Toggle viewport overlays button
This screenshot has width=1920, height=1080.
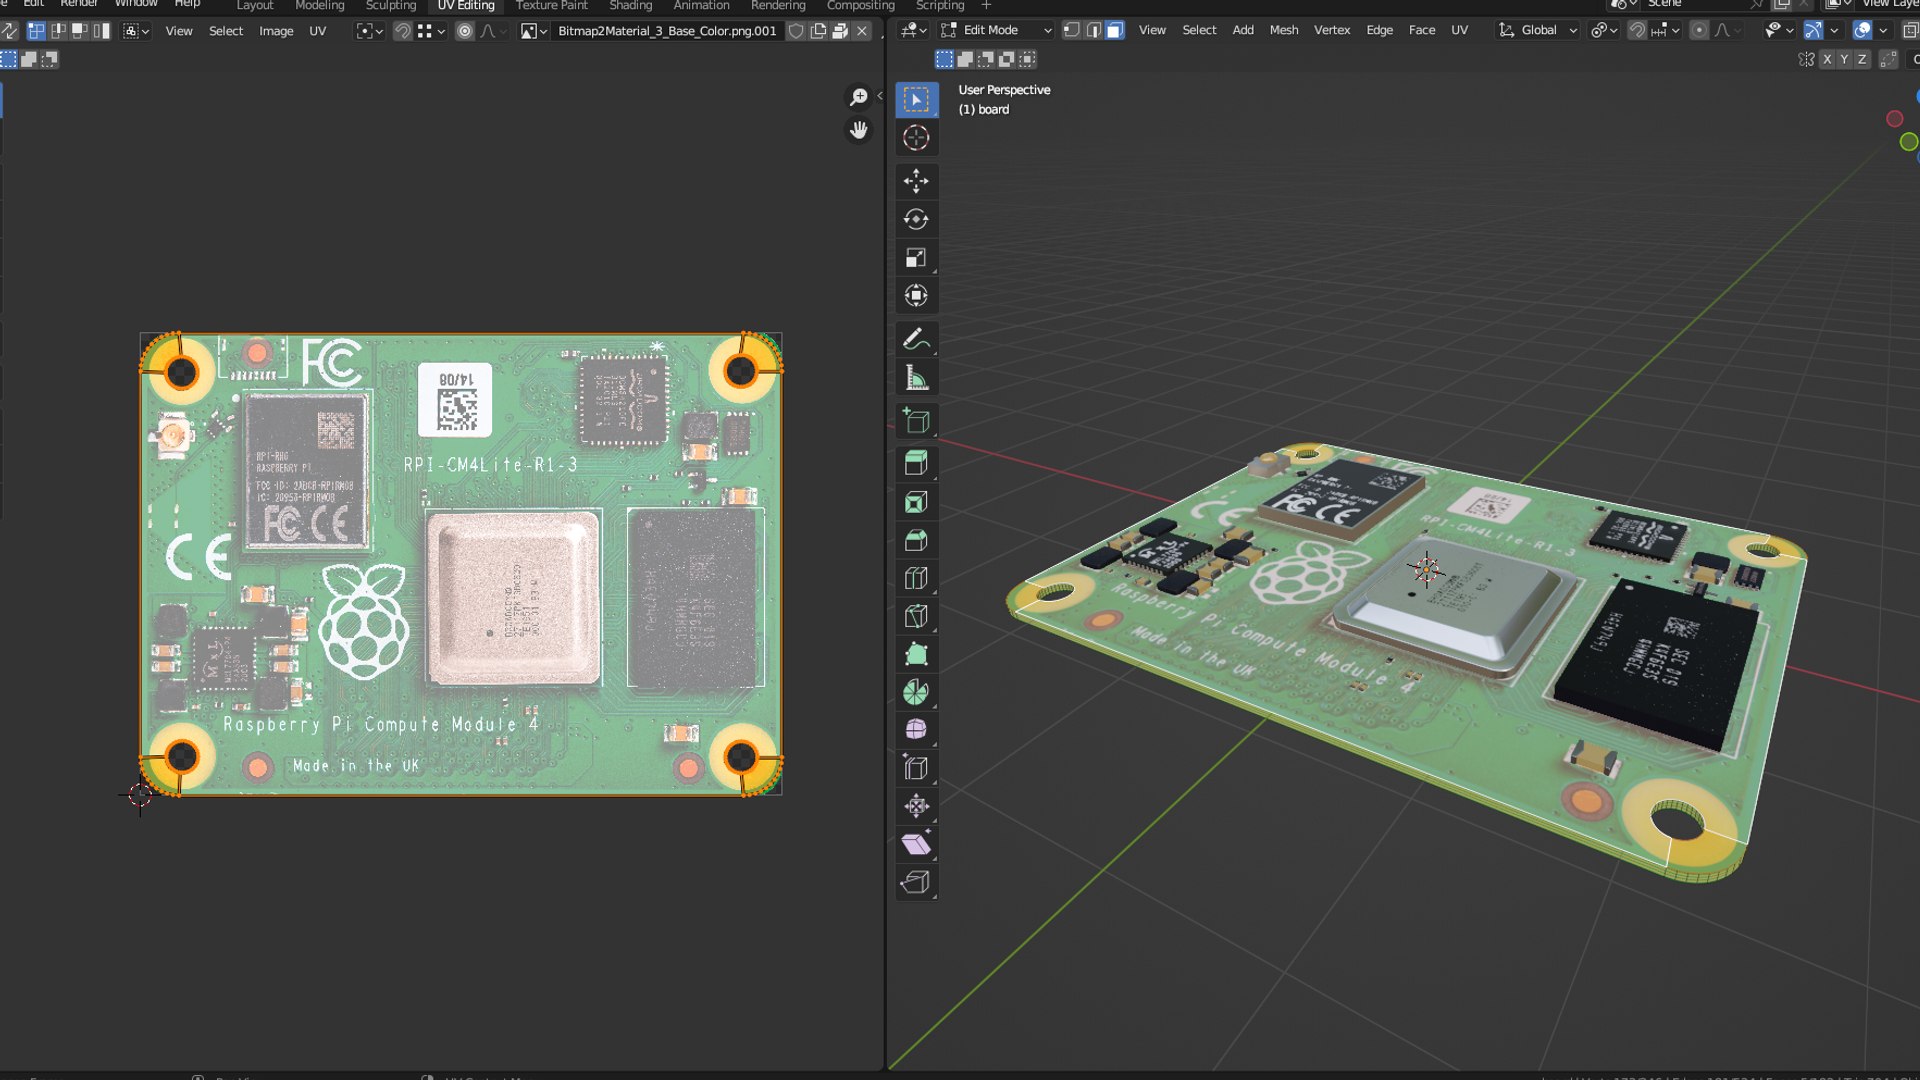[1862, 30]
